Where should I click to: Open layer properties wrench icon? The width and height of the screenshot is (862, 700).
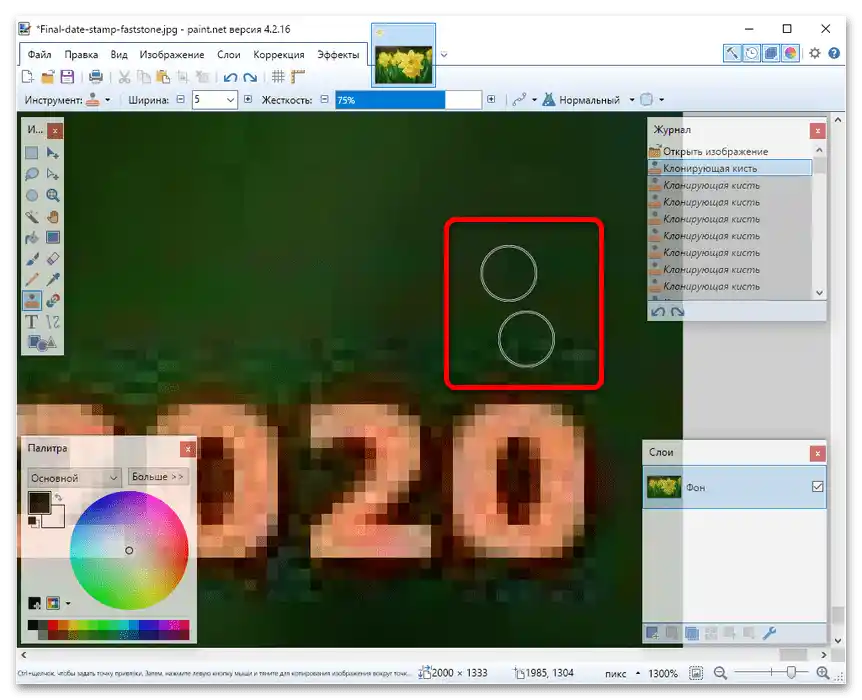point(769,633)
